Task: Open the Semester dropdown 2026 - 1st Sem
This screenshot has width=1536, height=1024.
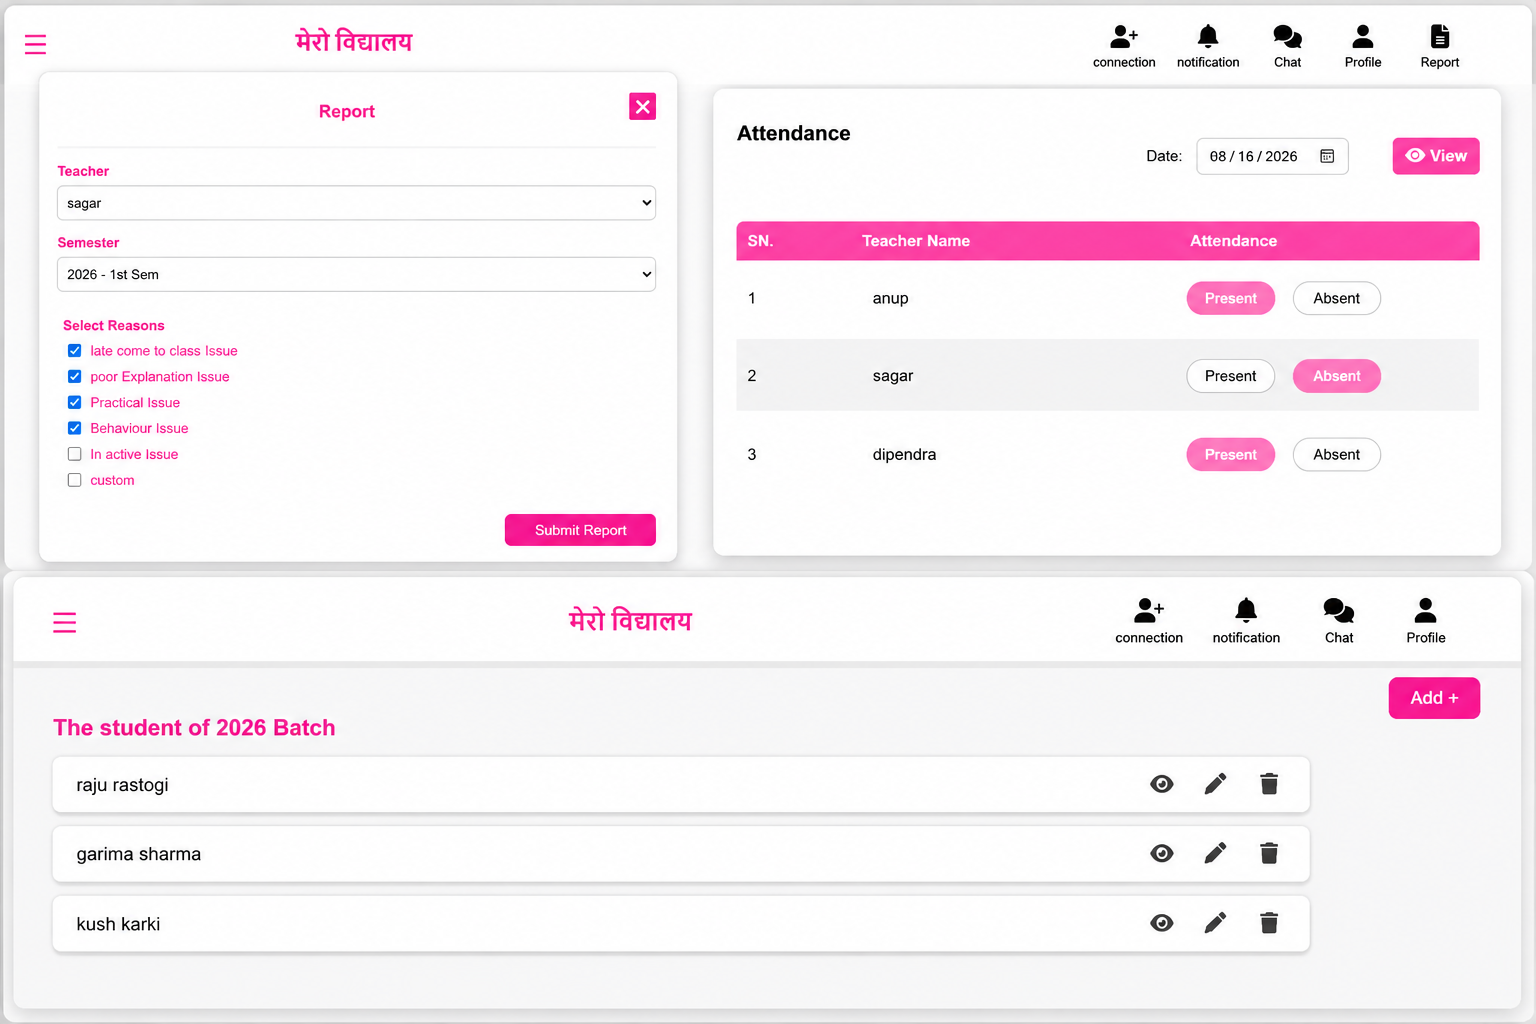Action: click(x=356, y=274)
